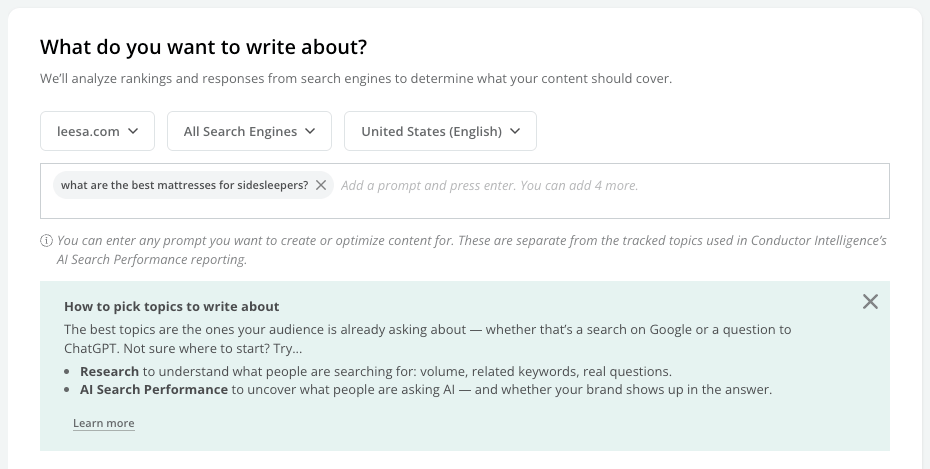Image resolution: width=930 pixels, height=469 pixels.
Task: Click the bold Research bullet text
Action: click(109, 372)
